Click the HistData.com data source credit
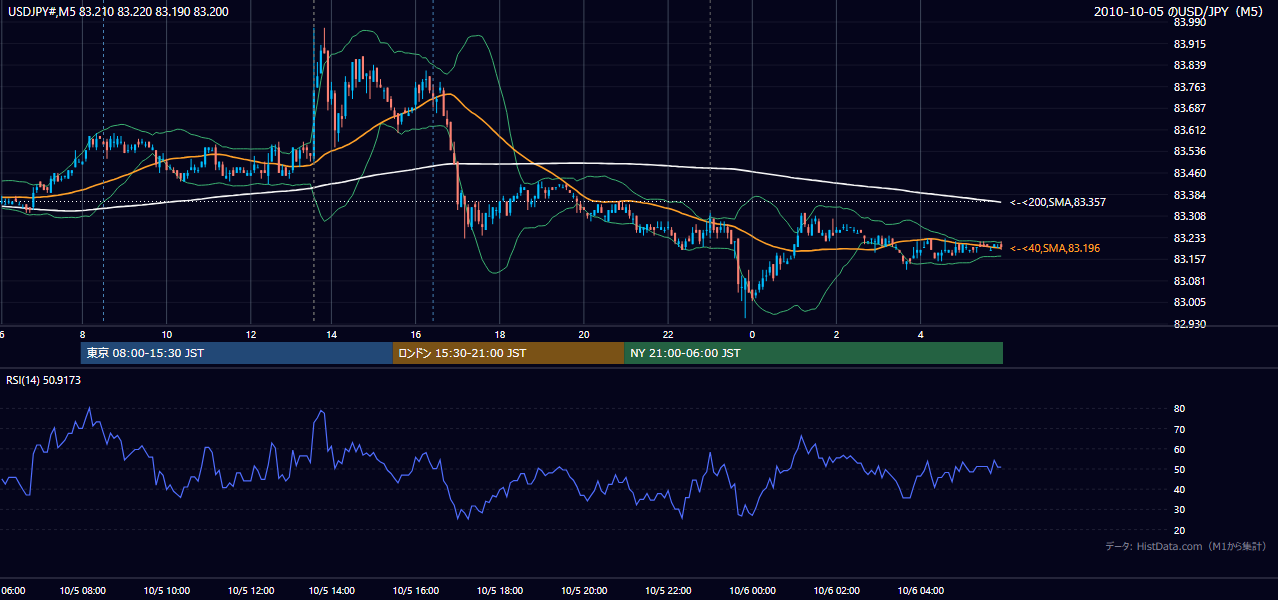Image resolution: width=1278 pixels, height=600 pixels. [1186, 546]
